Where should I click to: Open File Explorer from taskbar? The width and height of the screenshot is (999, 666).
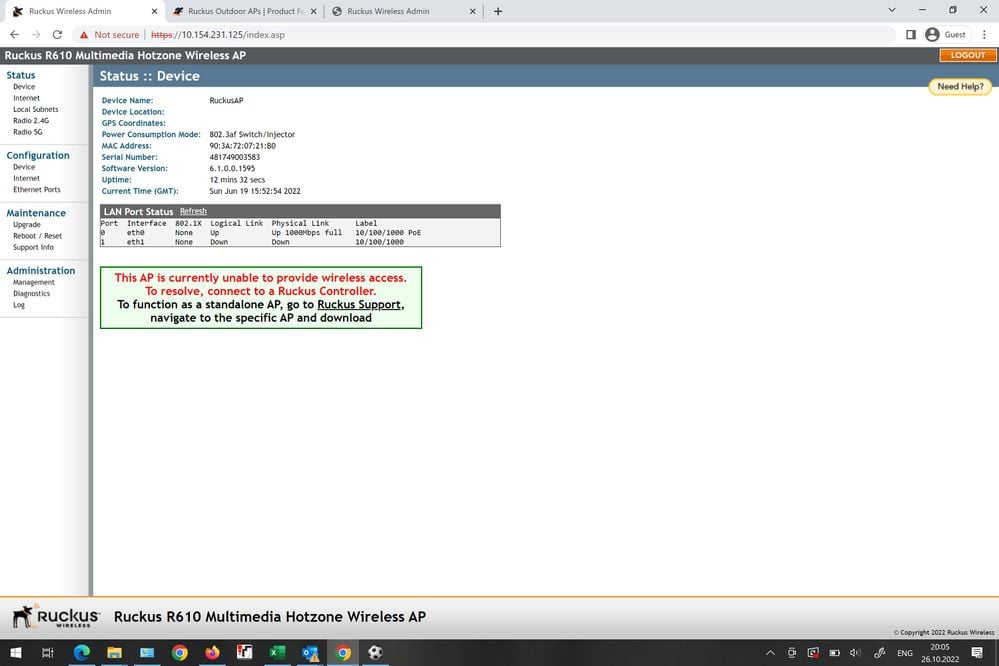114,653
